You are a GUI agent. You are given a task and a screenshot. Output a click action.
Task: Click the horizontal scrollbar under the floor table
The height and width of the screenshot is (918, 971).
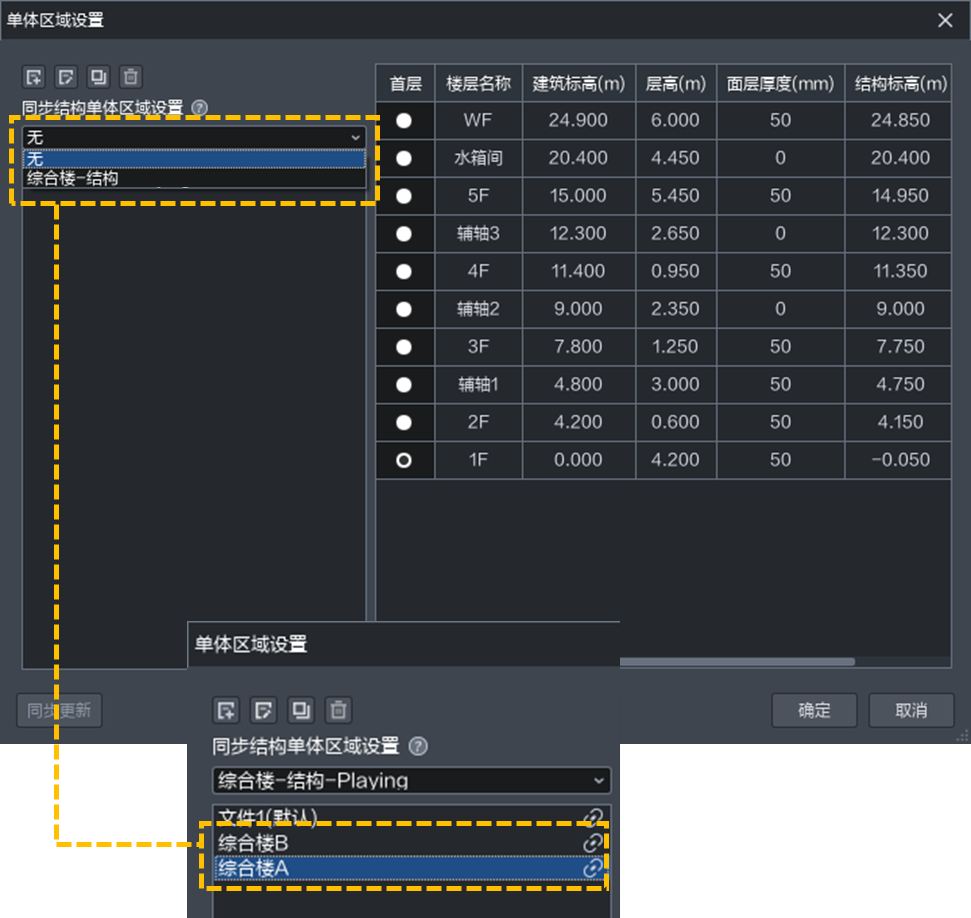point(737,662)
